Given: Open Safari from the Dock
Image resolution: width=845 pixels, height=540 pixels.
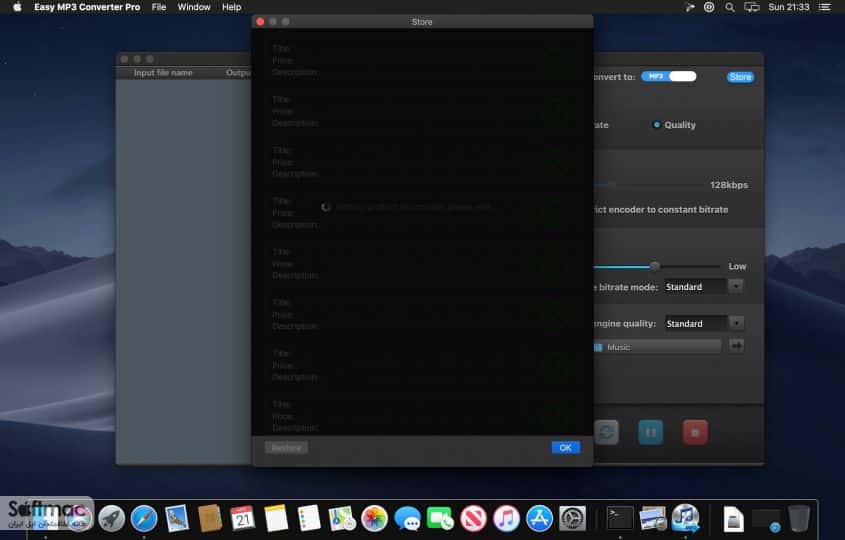Looking at the screenshot, I should [144, 518].
